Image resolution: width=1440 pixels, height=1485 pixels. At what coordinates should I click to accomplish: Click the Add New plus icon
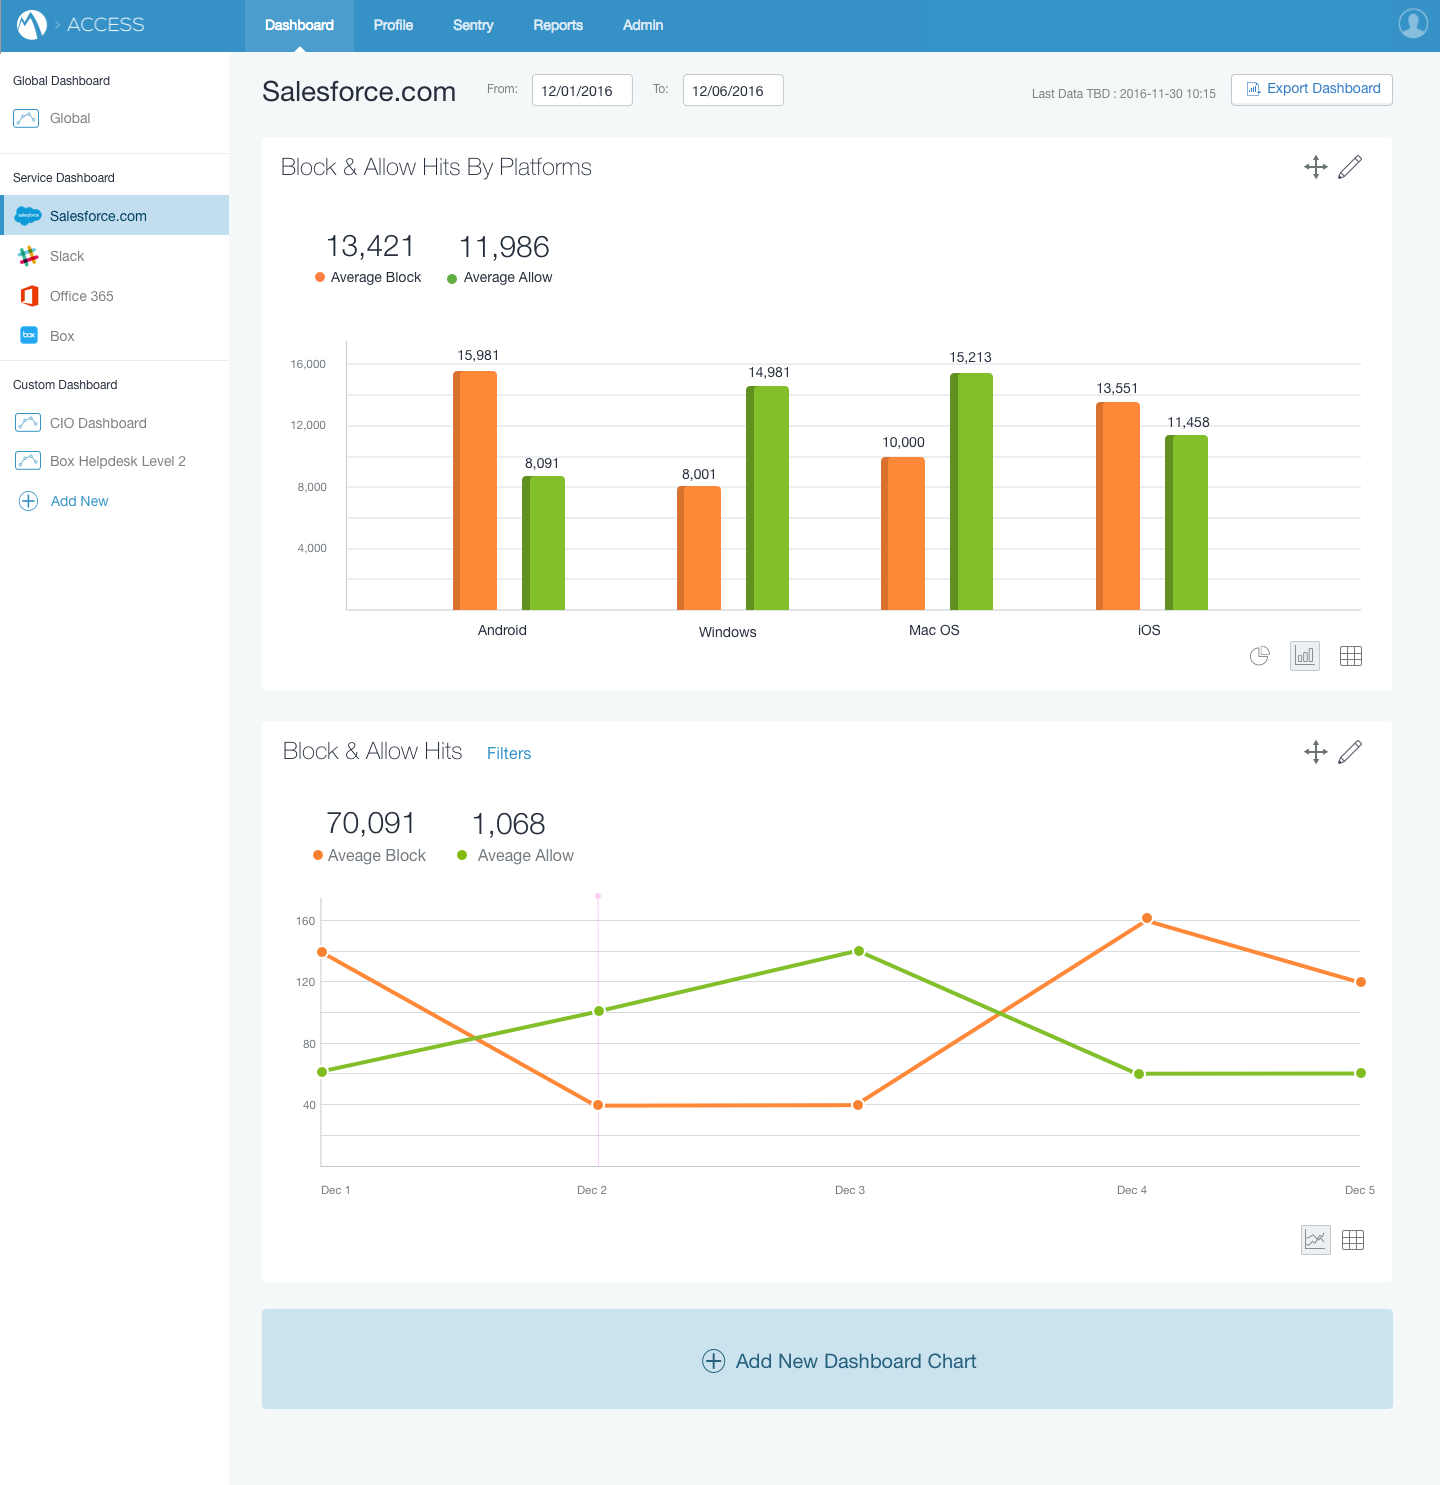(29, 501)
